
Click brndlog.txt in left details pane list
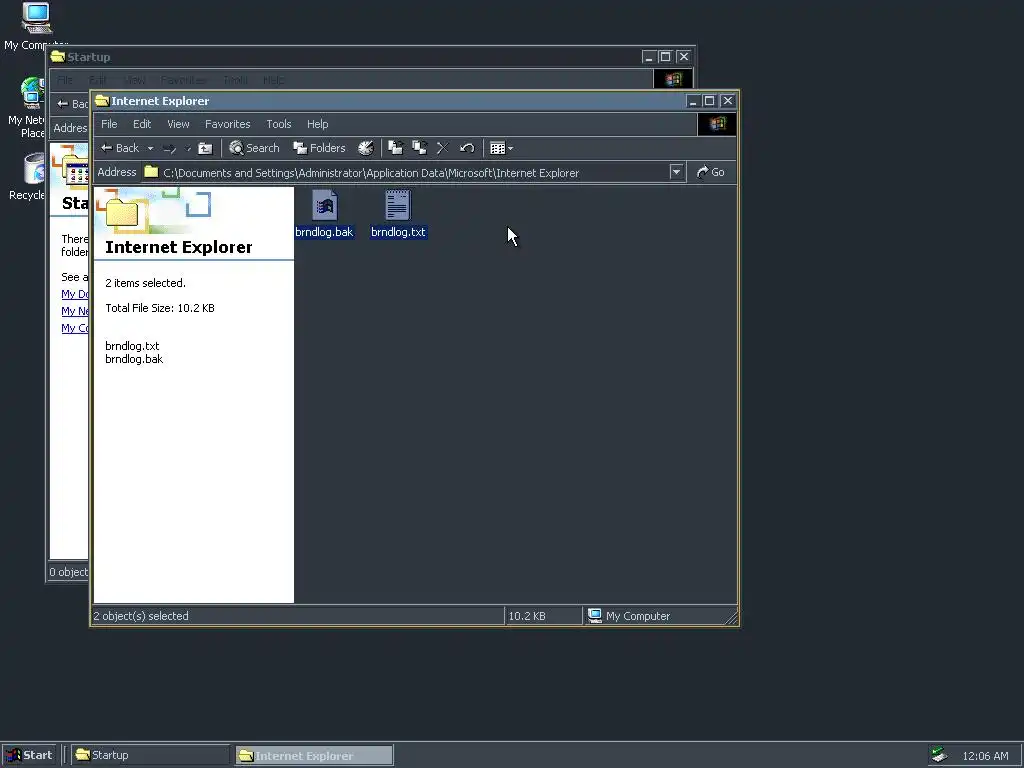132,346
